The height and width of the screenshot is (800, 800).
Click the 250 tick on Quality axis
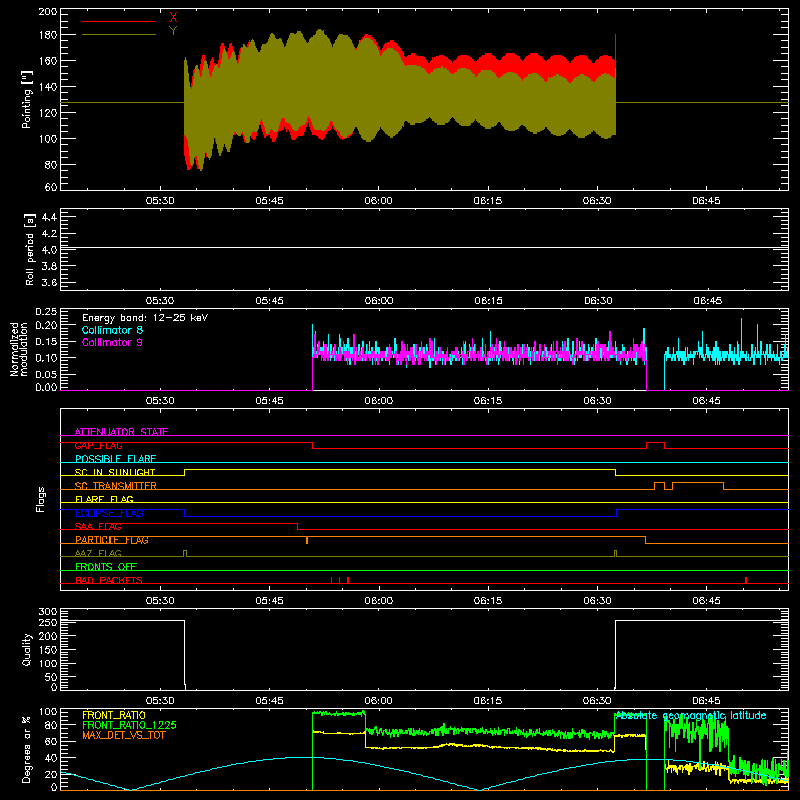coord(47,622)
